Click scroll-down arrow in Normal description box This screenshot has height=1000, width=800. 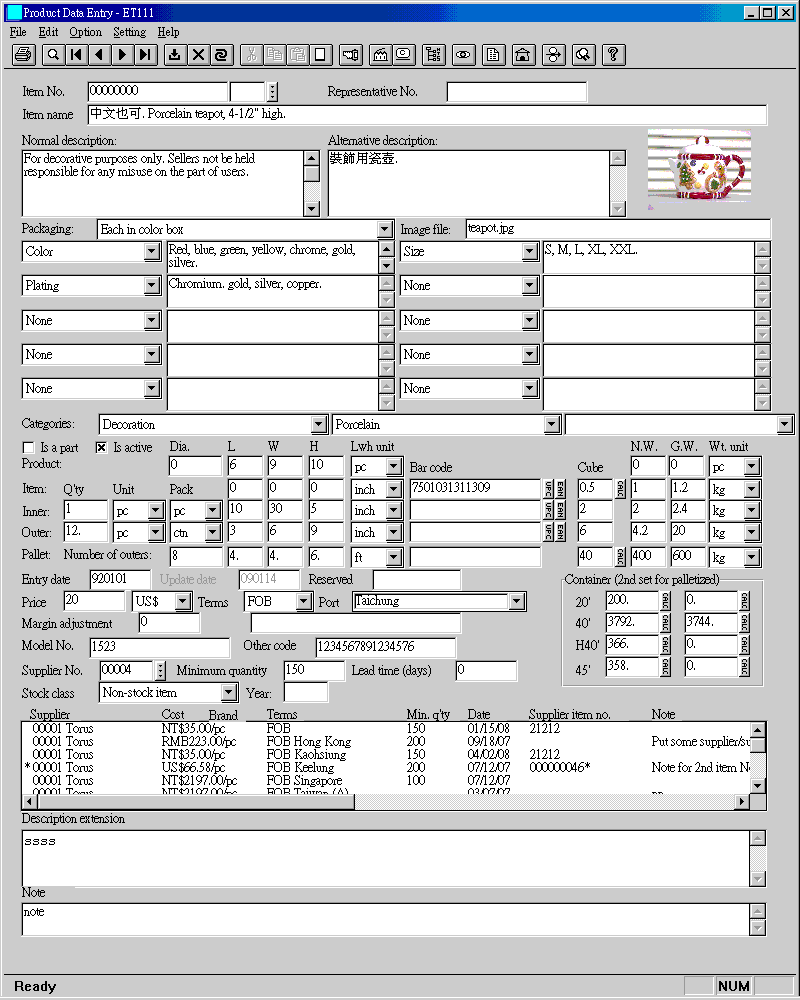[311, 209]
